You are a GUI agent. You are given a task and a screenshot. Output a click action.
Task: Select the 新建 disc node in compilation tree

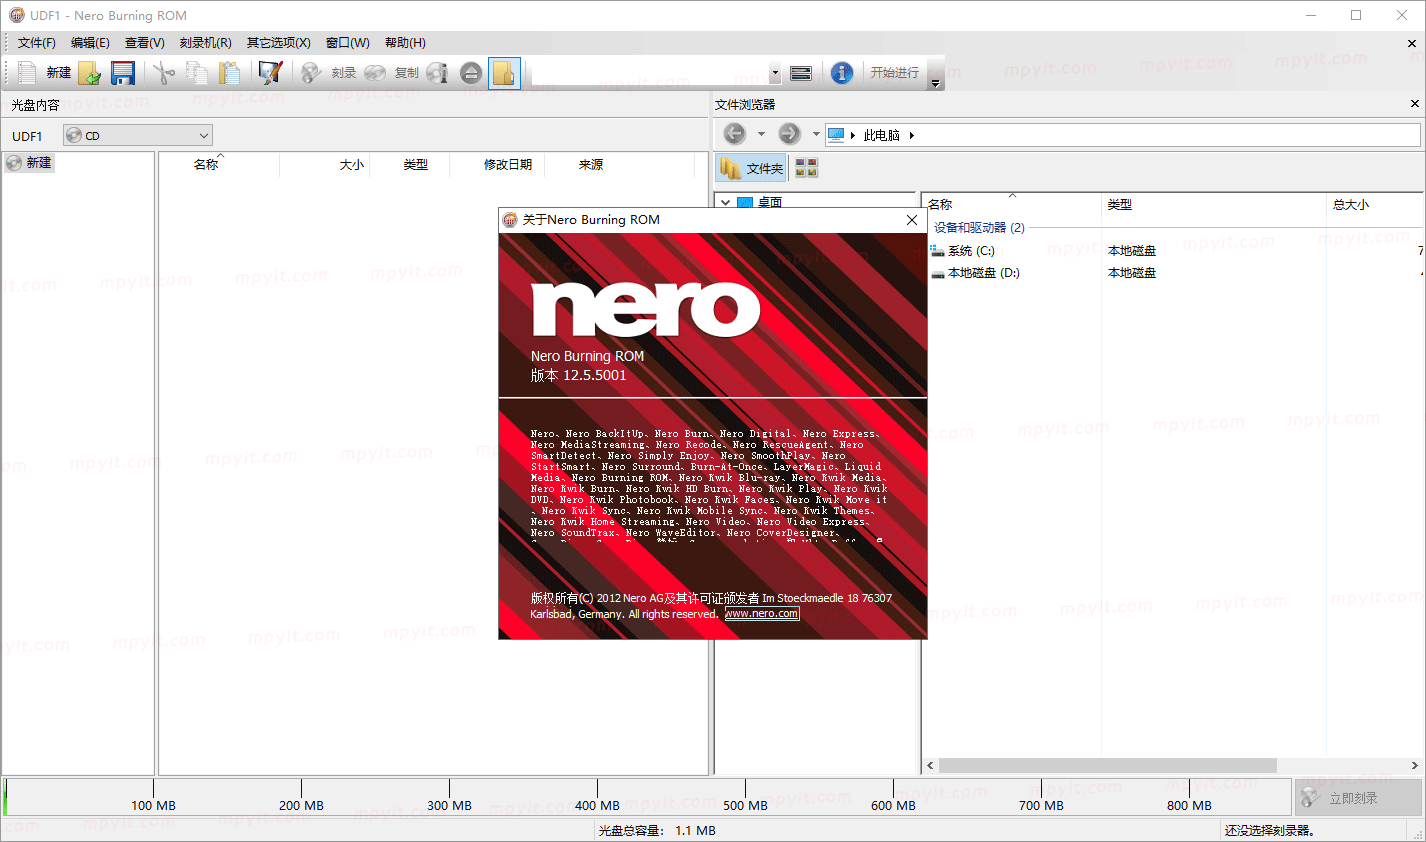[x=29, y=162]
